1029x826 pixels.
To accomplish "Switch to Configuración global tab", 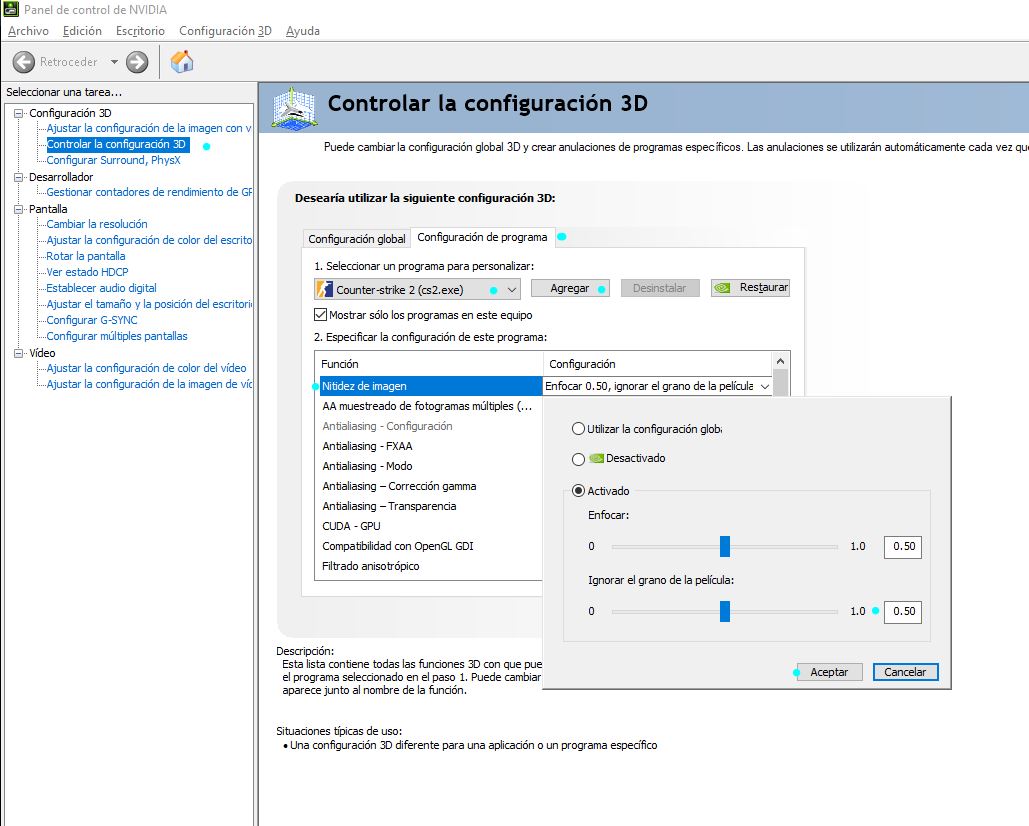I will [x=357, y=239].
